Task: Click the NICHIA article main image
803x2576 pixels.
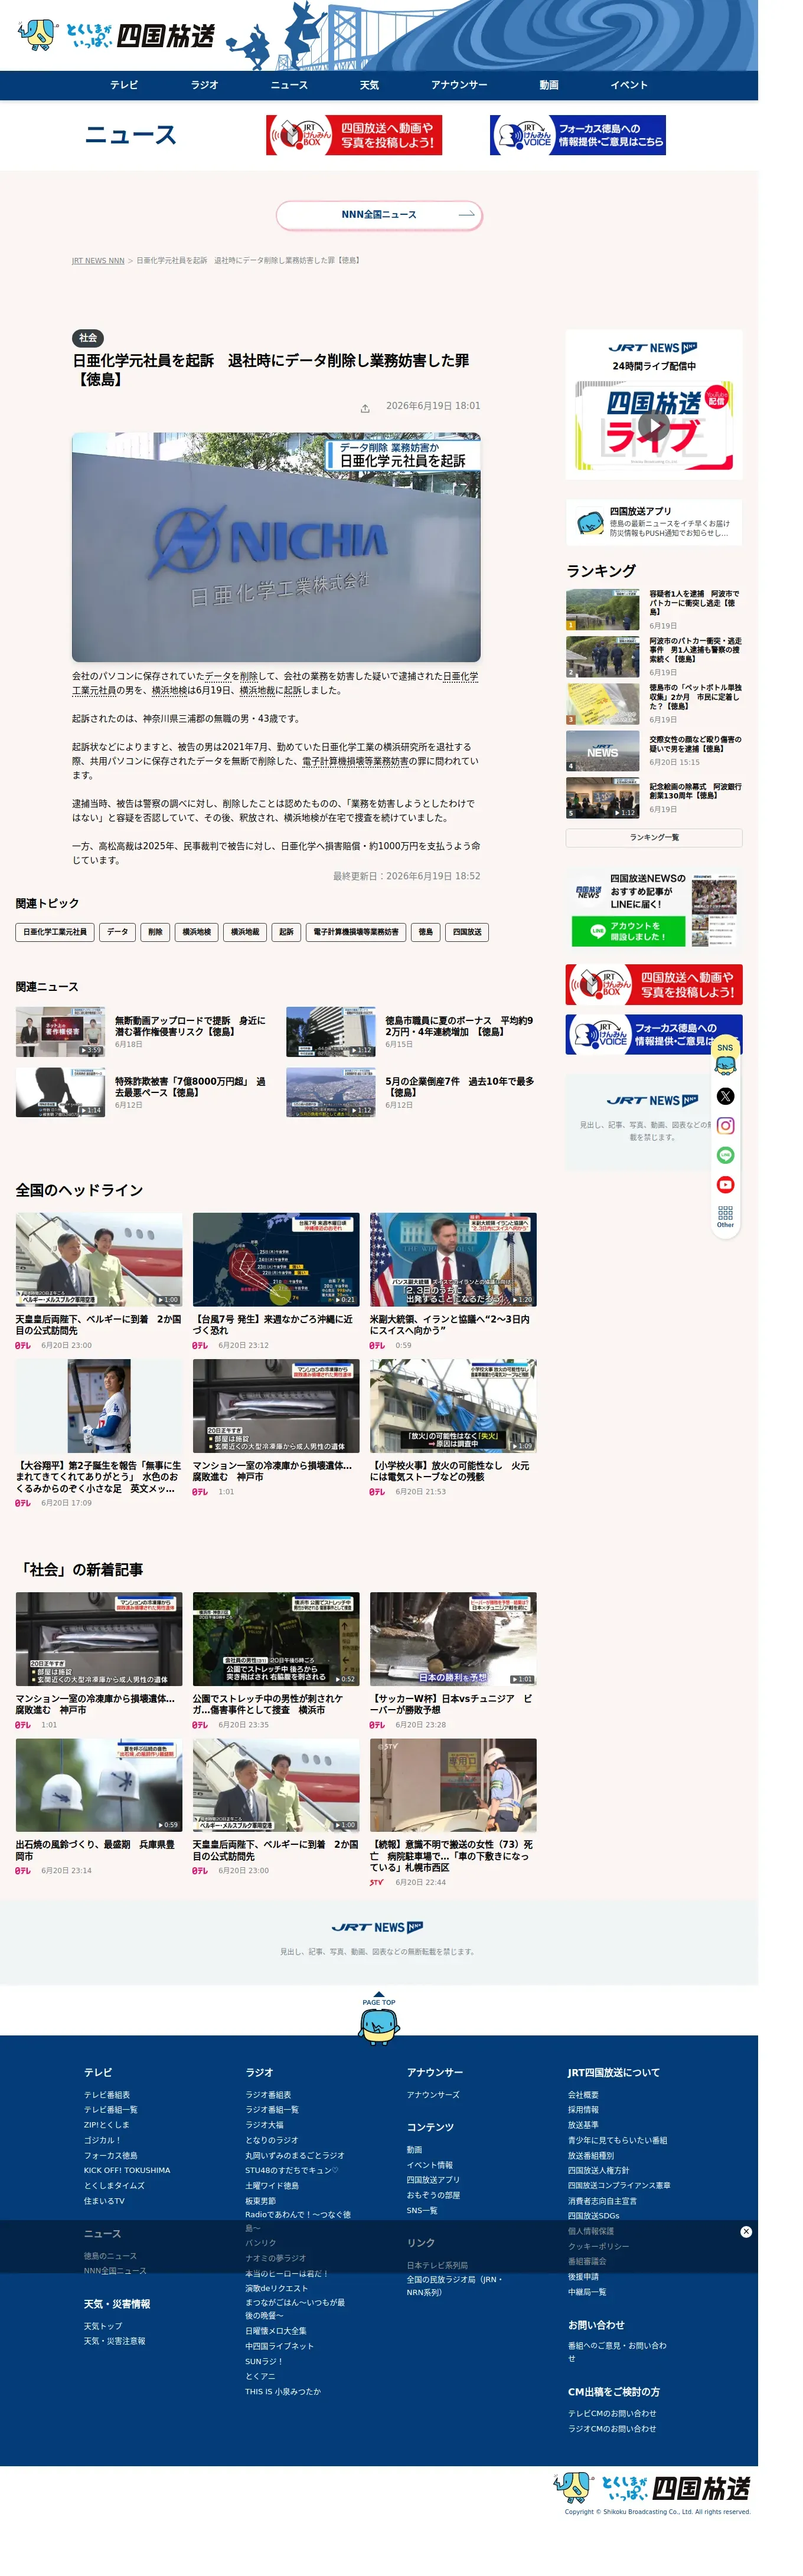Action: [x=276, y=547]
